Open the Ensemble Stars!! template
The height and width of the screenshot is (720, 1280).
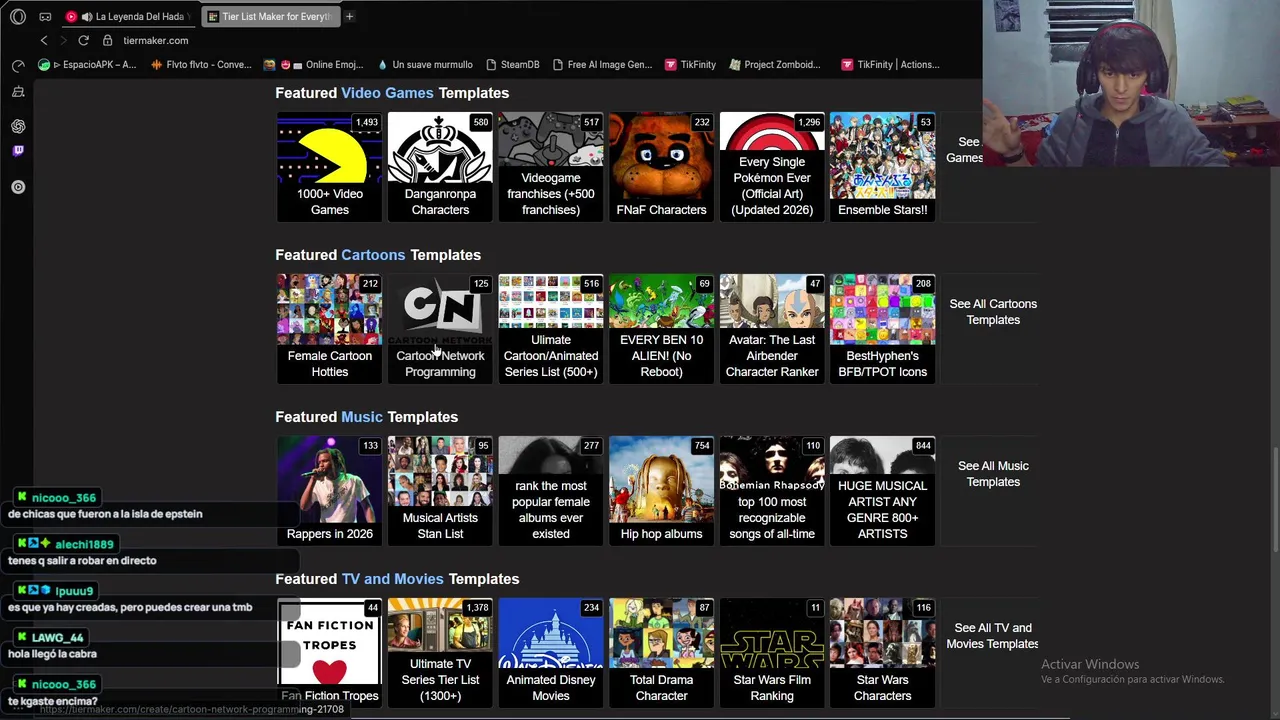point(882,167)
